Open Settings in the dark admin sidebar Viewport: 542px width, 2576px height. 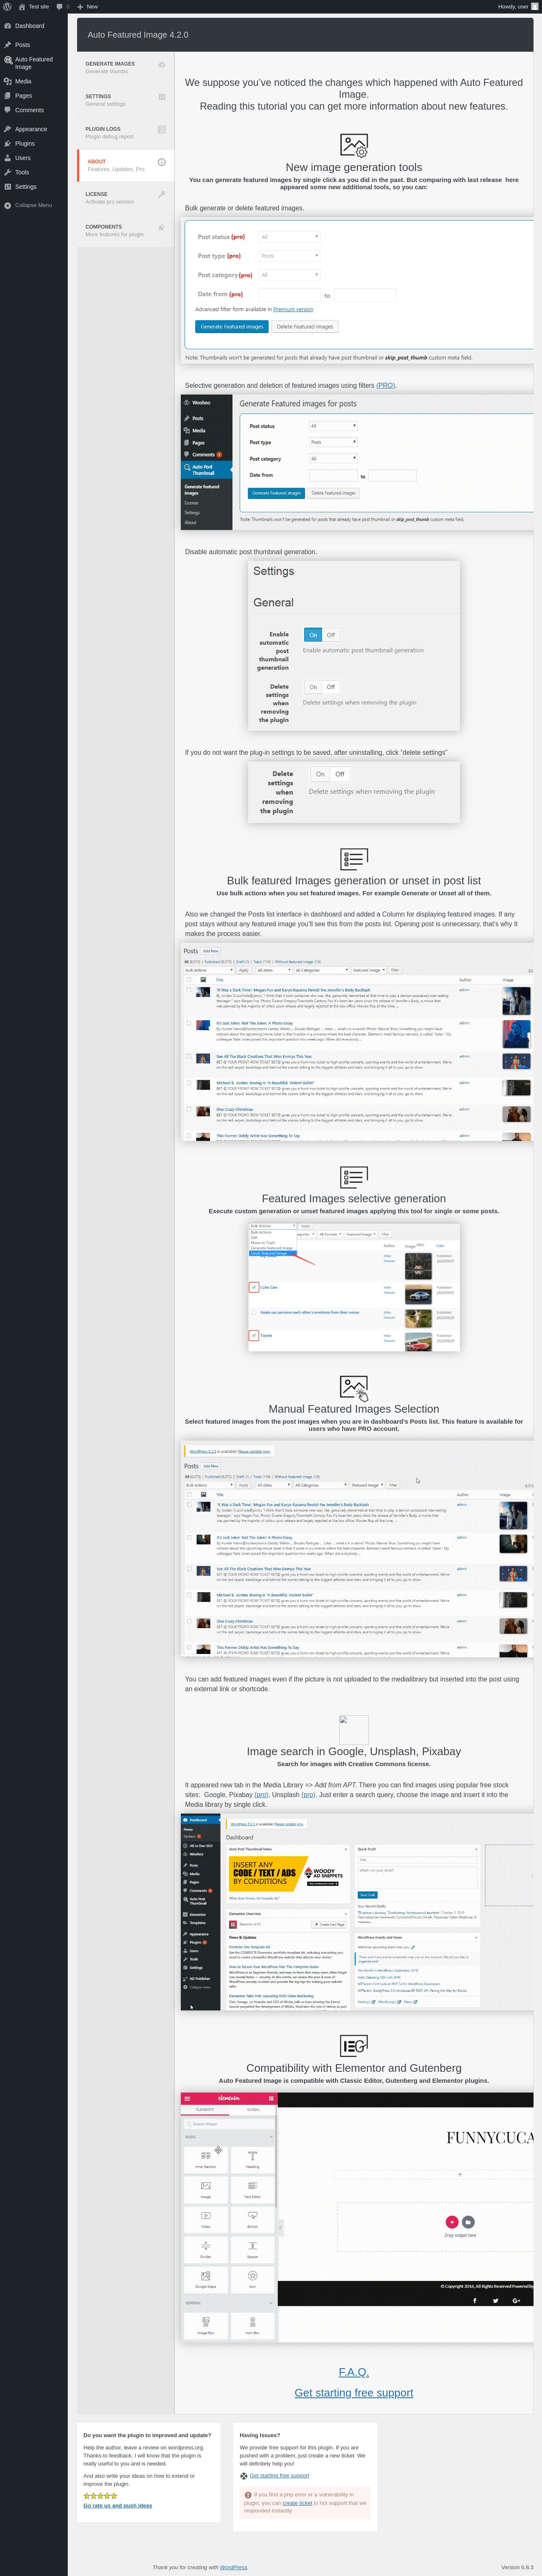pos(34,187)
